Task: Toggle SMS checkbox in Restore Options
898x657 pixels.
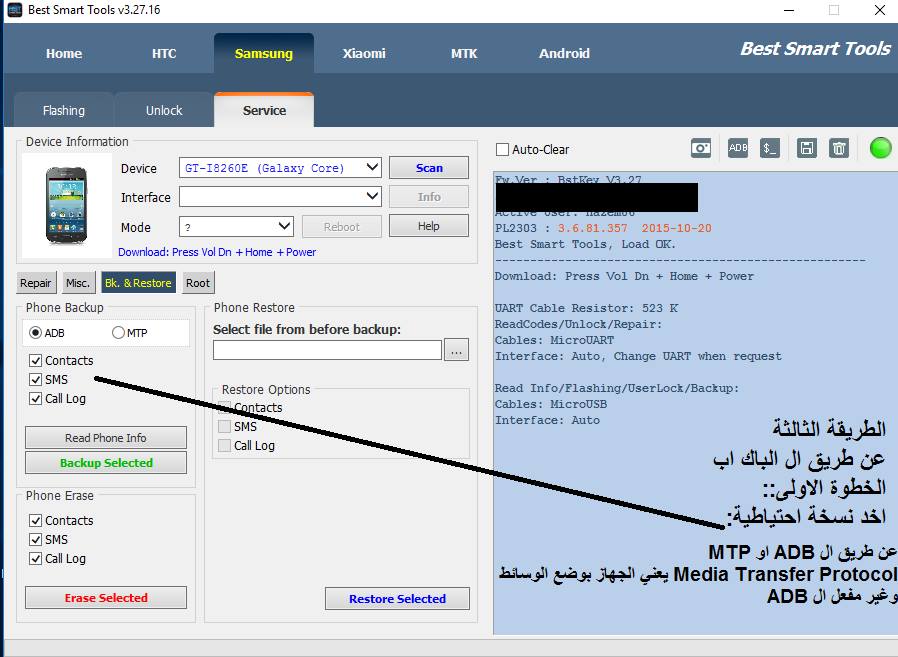Action: (224, 426)
